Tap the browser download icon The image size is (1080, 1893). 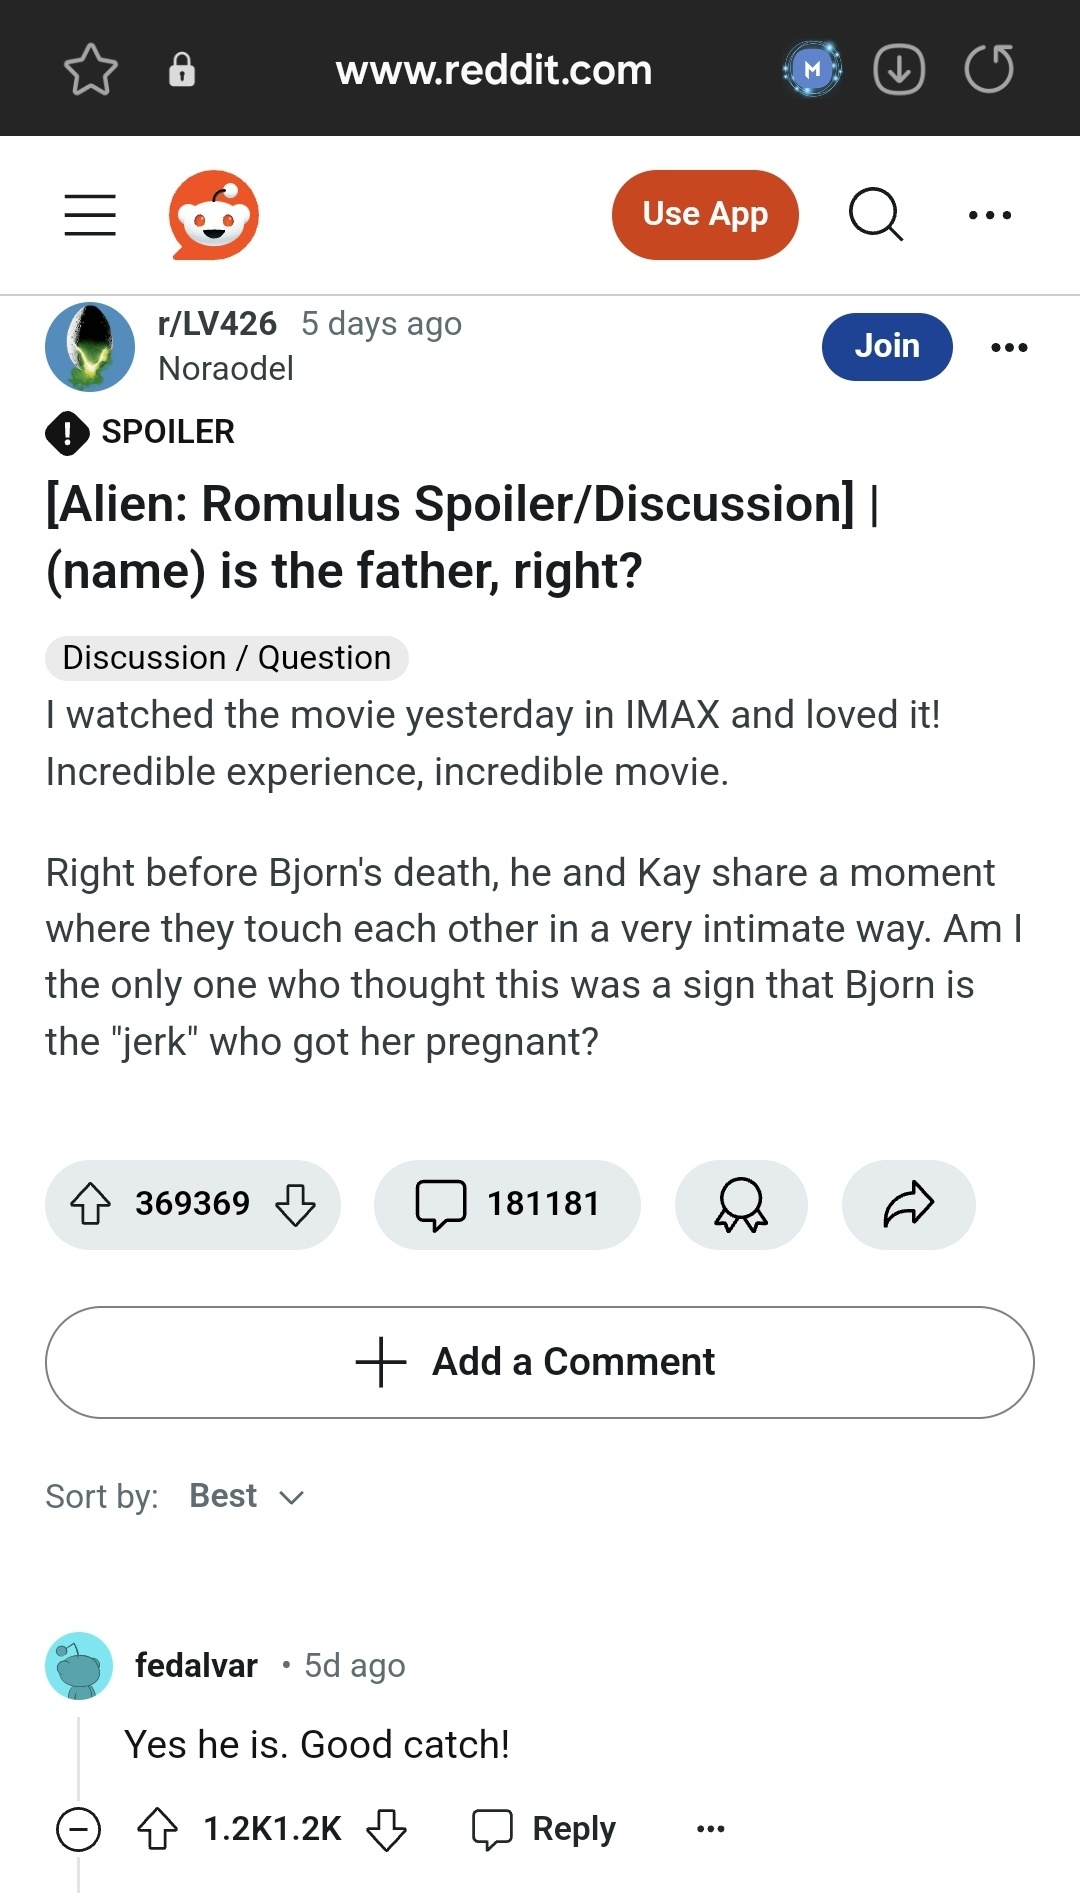[x=899, y=70]
